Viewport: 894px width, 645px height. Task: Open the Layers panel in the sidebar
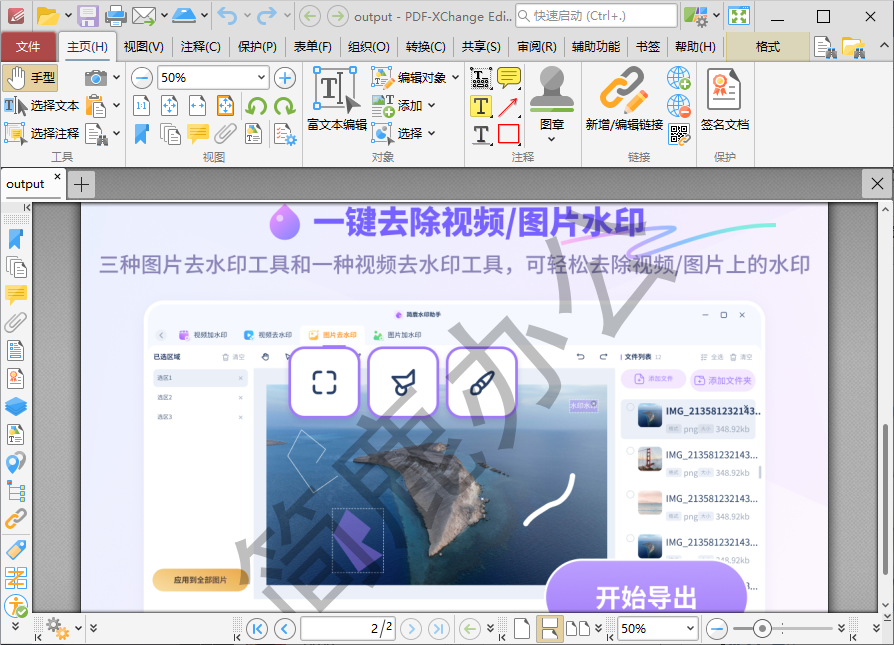click(x=16, y=407)
